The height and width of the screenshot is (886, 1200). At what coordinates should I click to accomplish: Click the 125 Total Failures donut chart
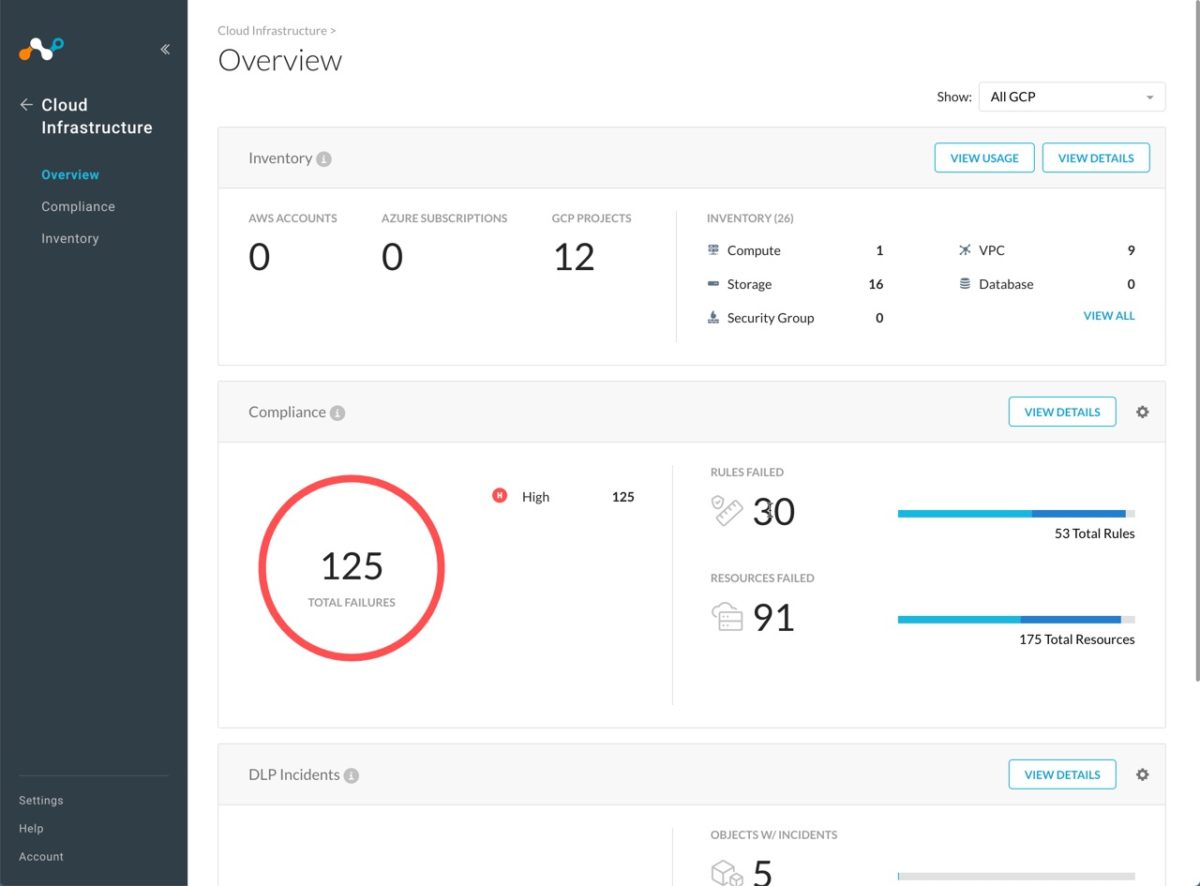(x=351, y=568)
